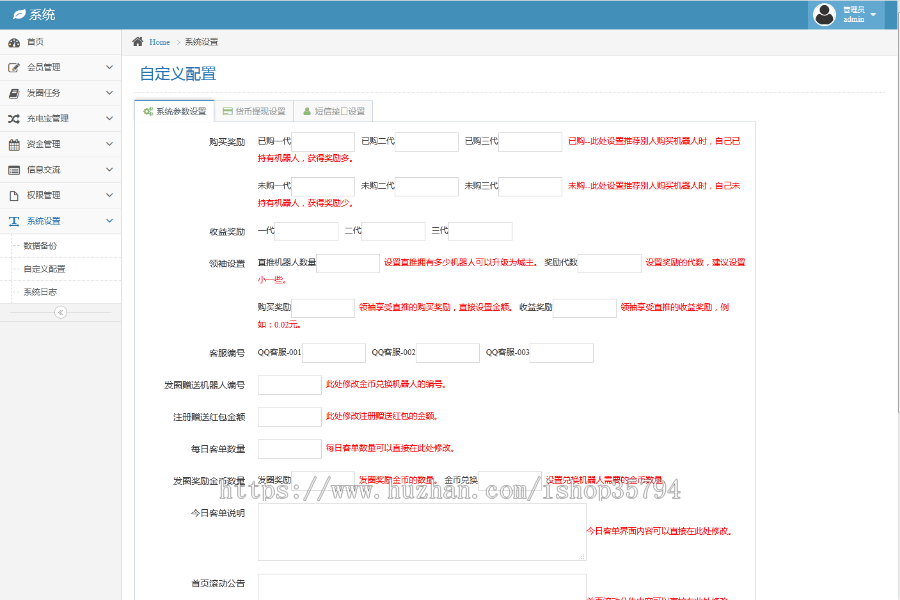Screen dimensions: 900x600
Task: Focus the 注册赠送红包金额 input field
Action: pyautogui.click(x=290, y=417)
